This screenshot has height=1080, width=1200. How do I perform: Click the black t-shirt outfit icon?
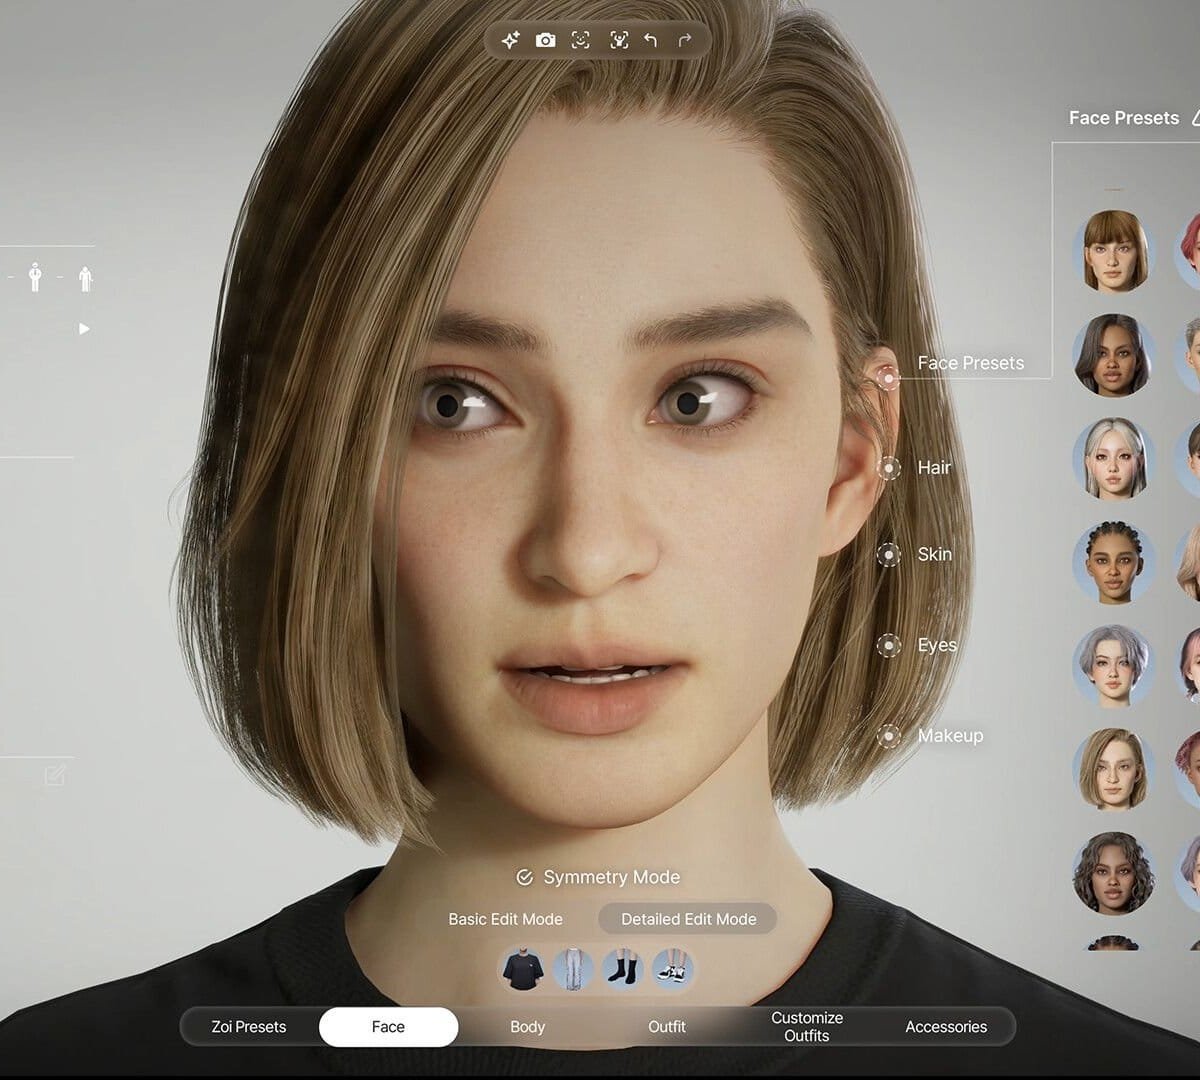tap(520, 969)
